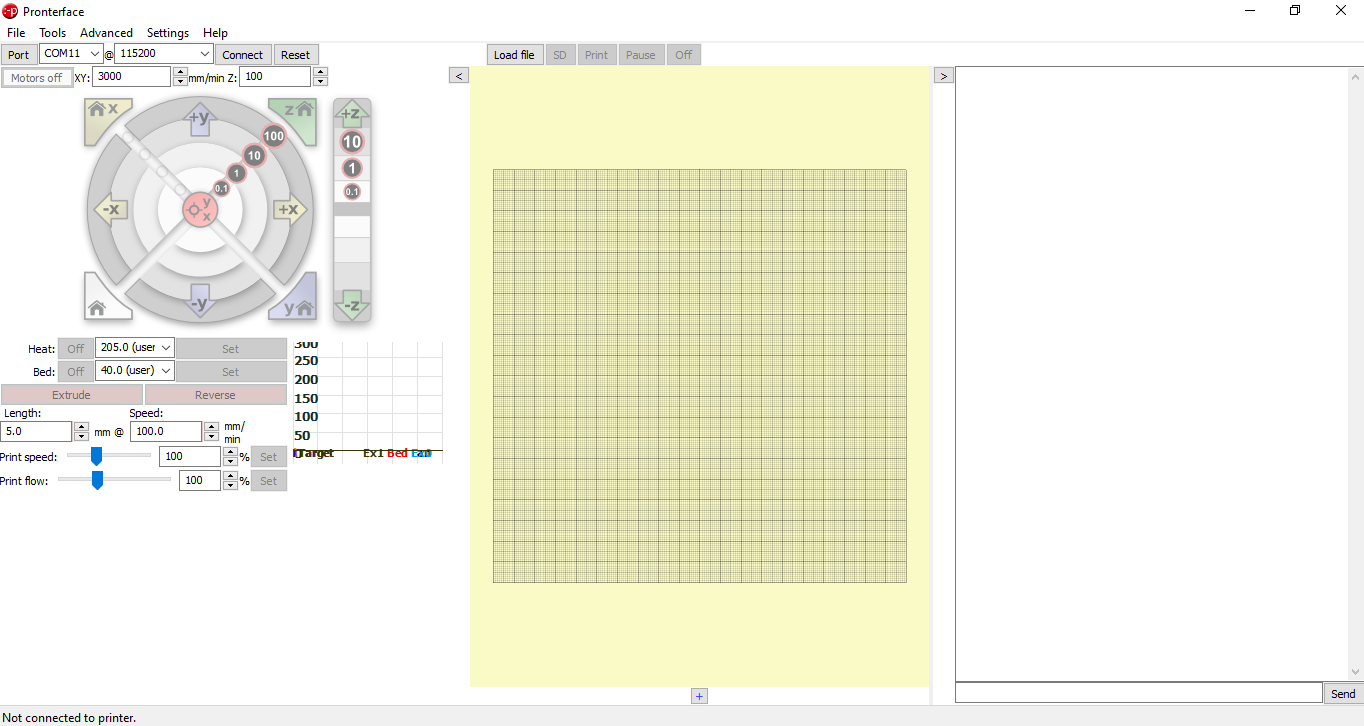The image size is (1364, 726).
Task: Select the 10 mm XY step ring
Action: [x=254, y=155]
